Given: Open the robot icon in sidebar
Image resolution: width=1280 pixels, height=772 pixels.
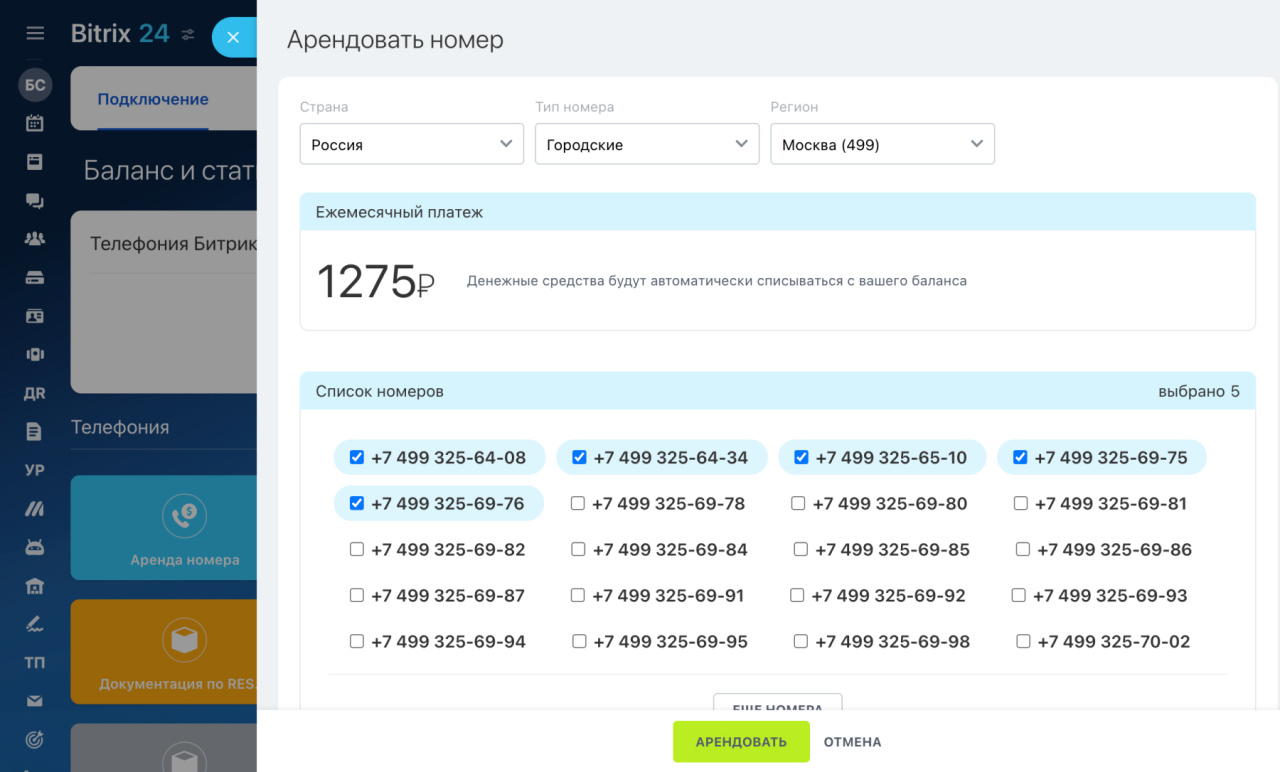Looking at the screenshot, I should coord(35,547).
